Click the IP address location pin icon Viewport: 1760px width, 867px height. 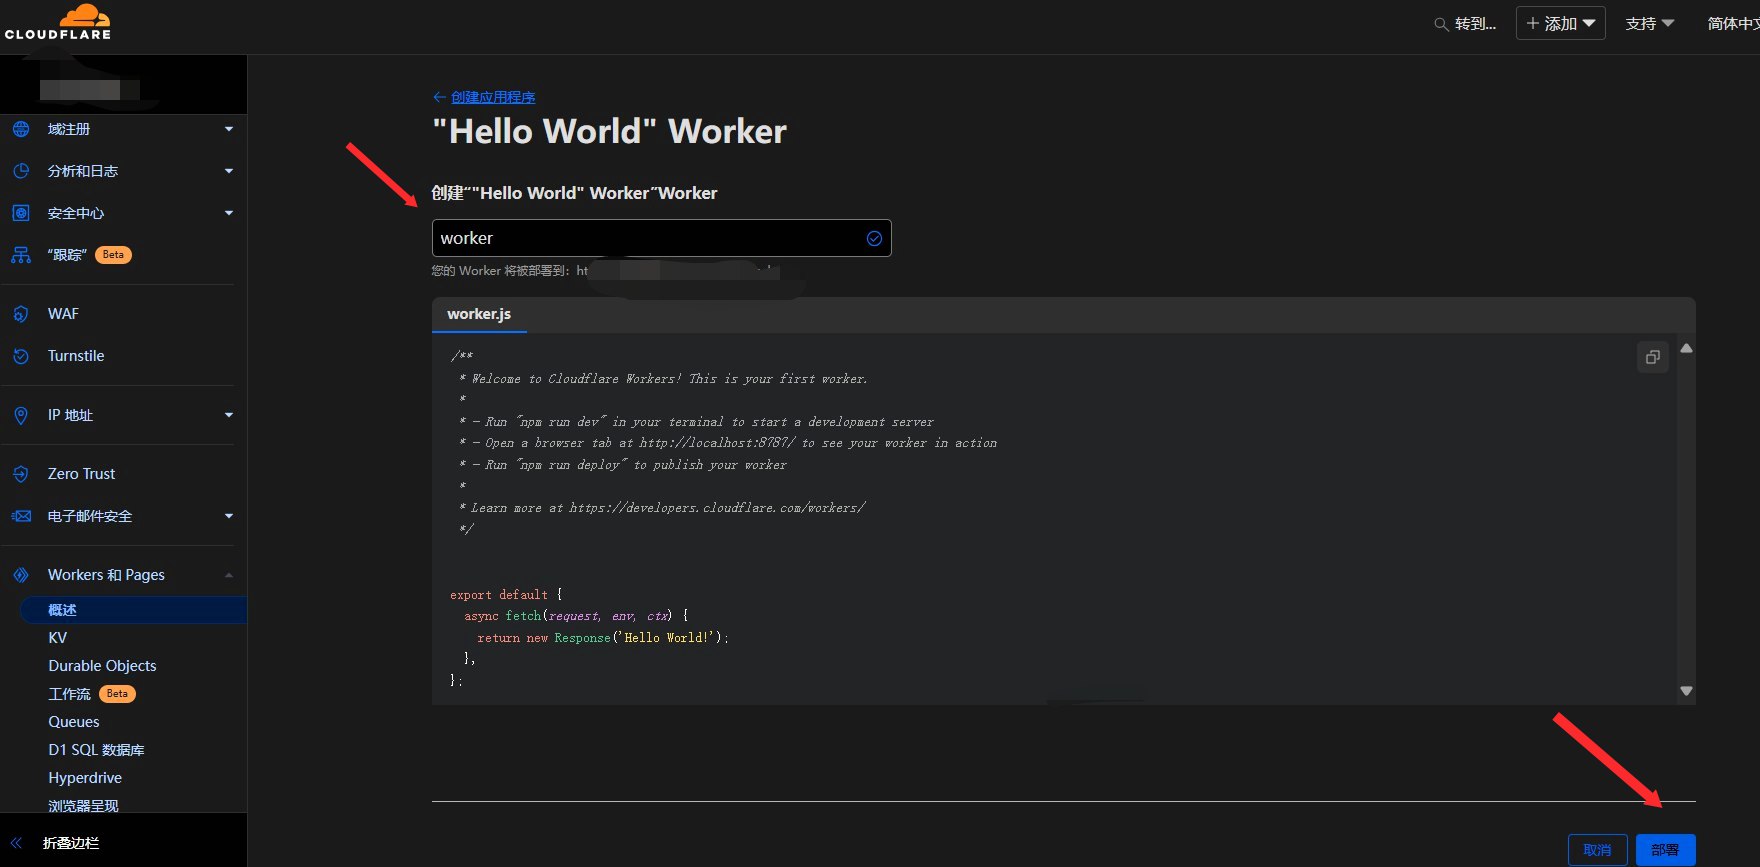(x=21, y=415)
